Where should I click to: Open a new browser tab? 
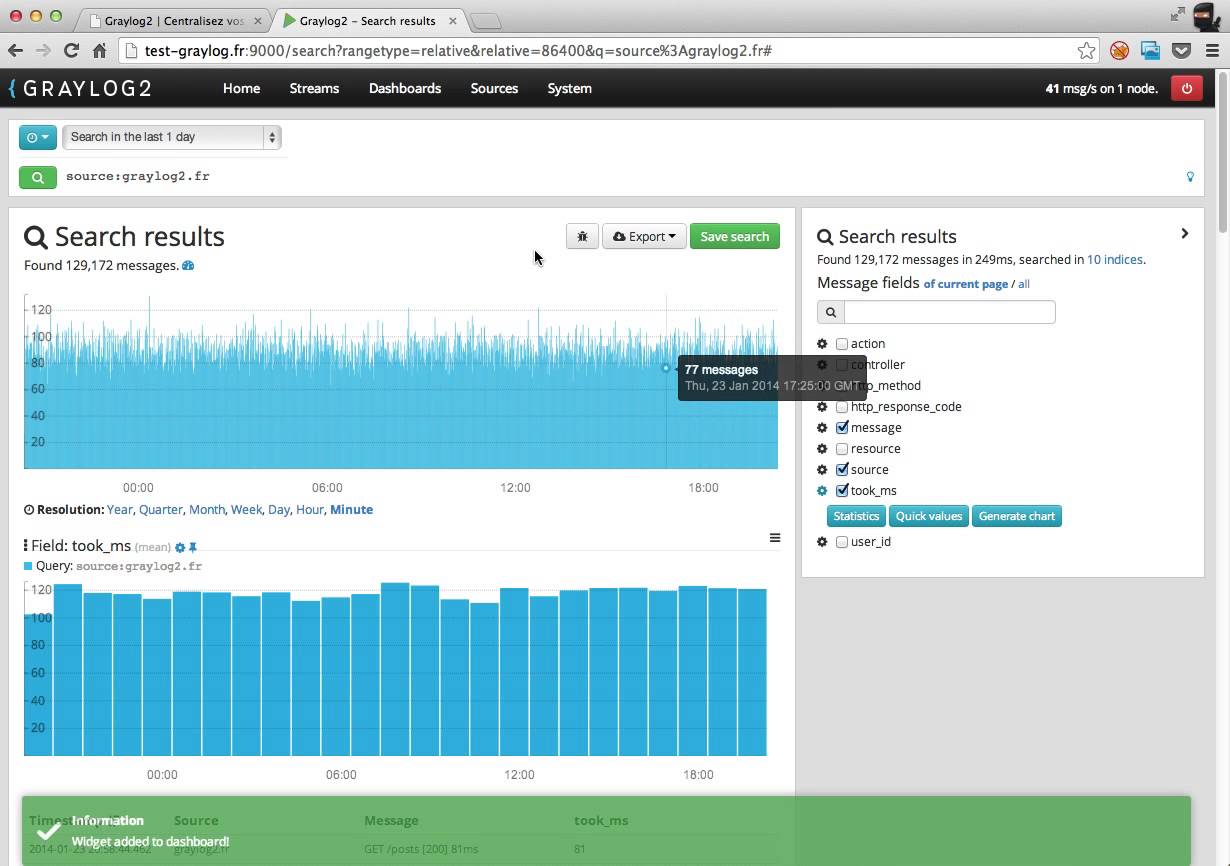(x=486, y=21)
